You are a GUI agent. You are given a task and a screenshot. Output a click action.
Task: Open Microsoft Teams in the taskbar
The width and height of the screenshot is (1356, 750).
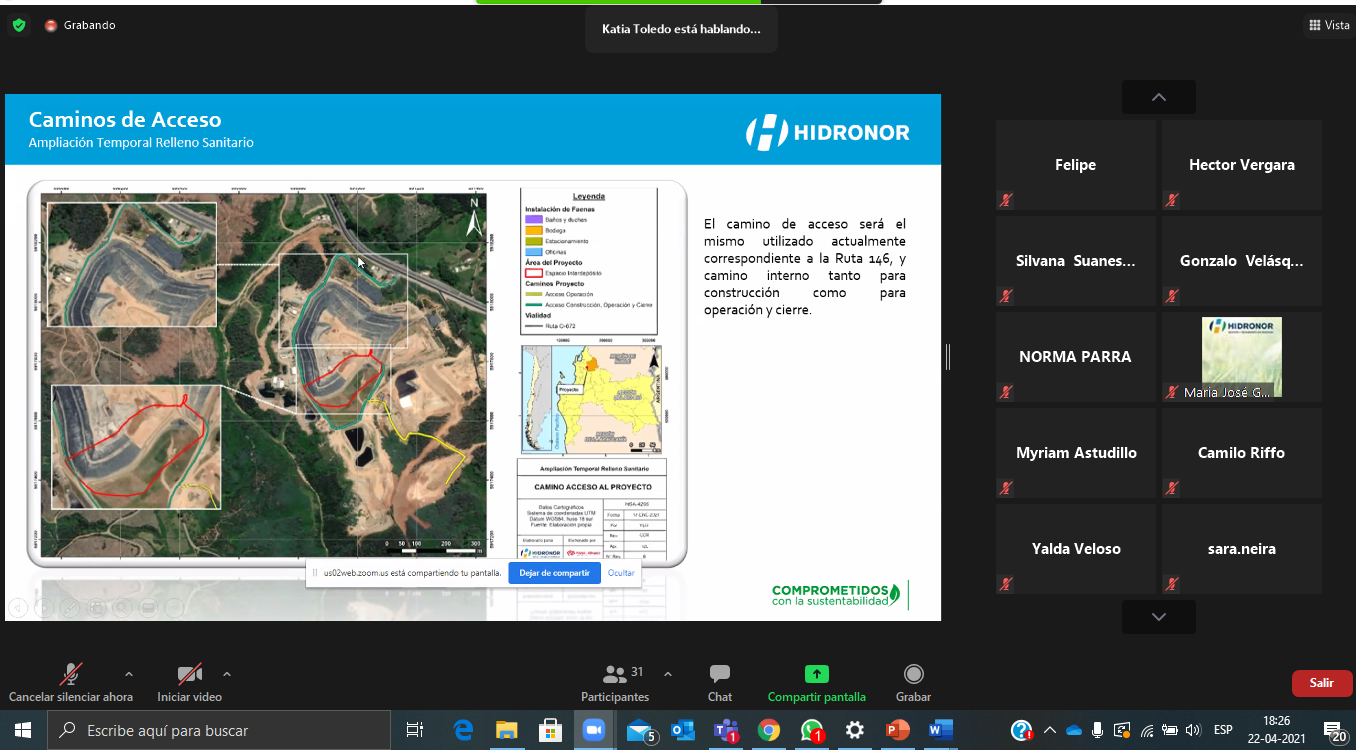pyautogui.click(x=725, y=731)
